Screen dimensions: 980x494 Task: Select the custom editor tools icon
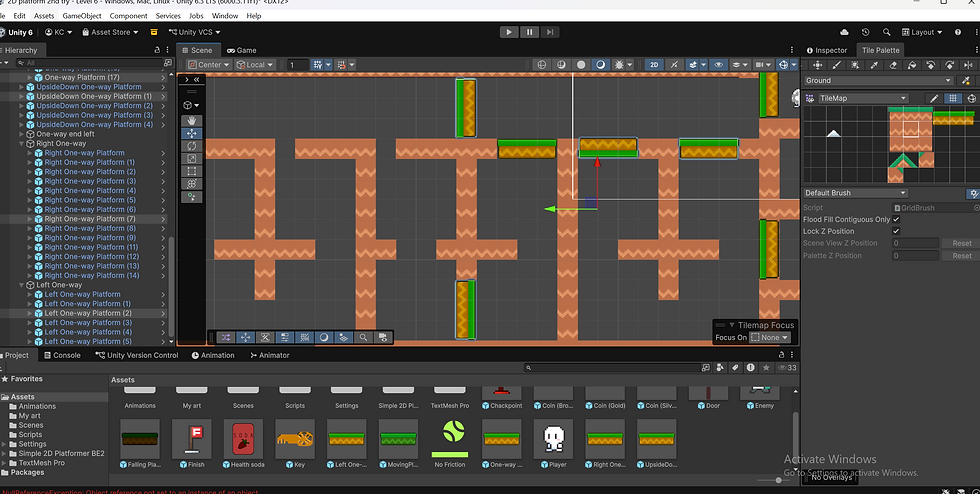[x=192, y=196]
